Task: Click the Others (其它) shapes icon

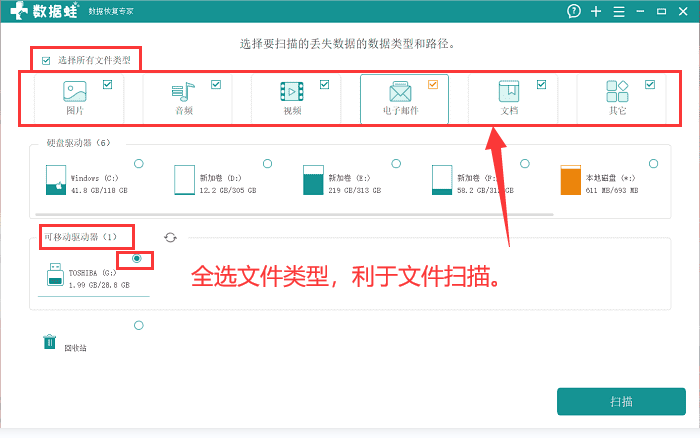Action: pyautogui.click(x=617, y=92)
